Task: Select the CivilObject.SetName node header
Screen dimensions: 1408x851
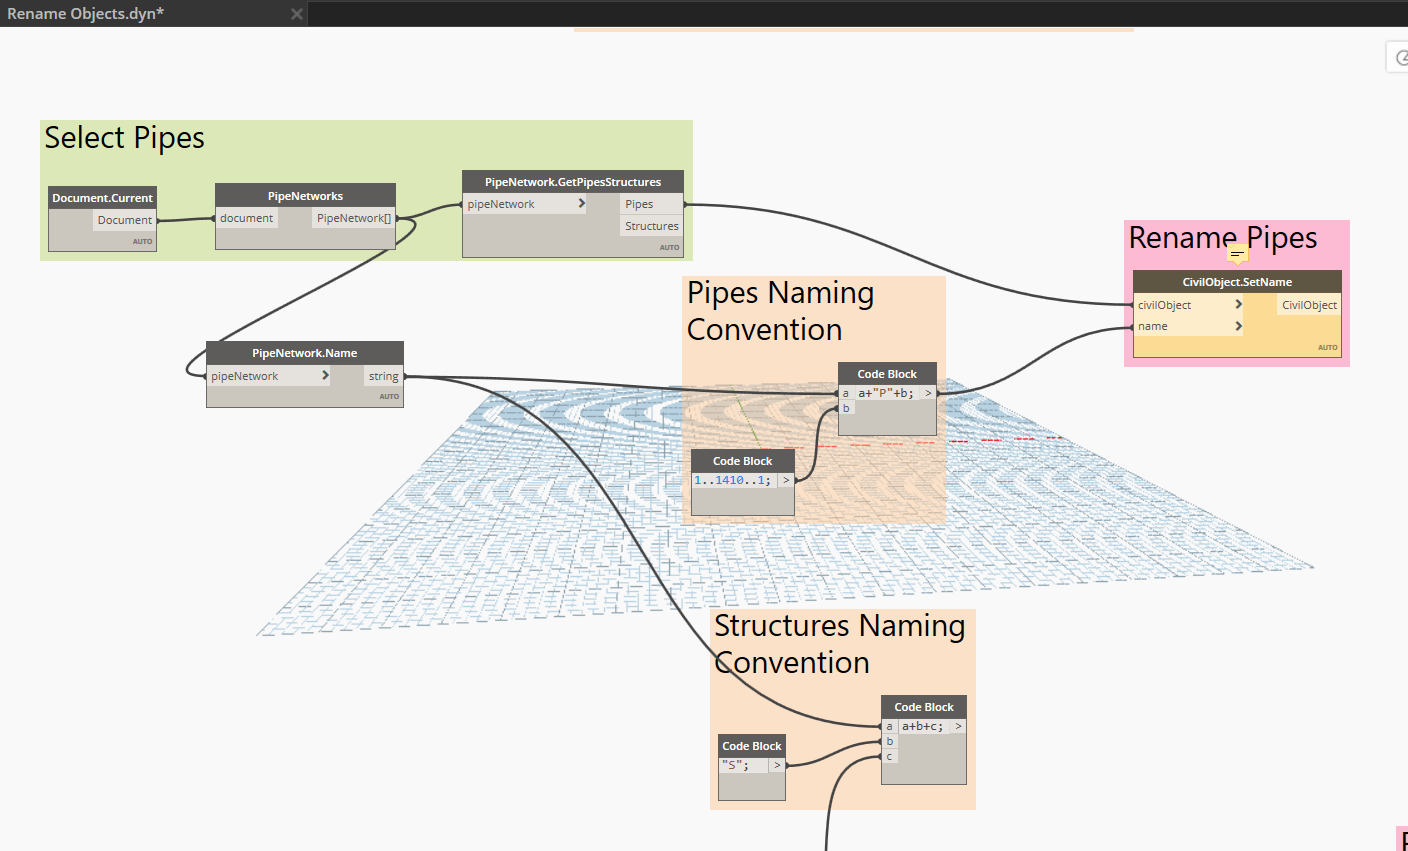Action: pos(1237,282)
